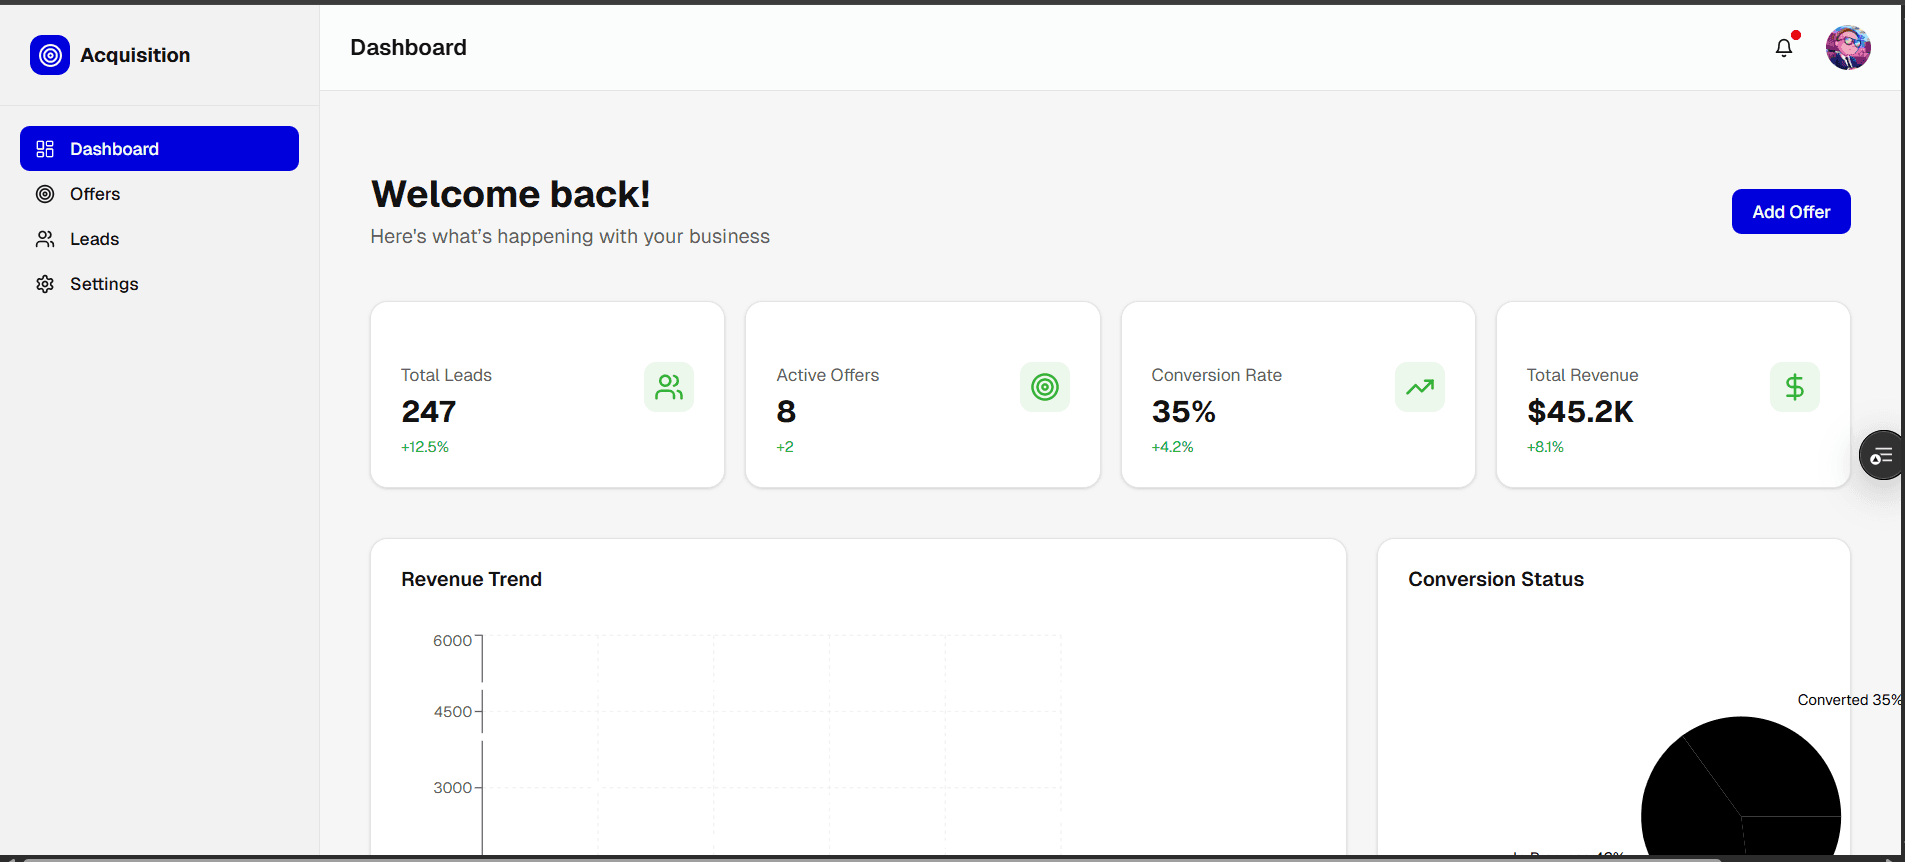Click the Add Offer button
The image size is (1905, 862).
click(1790, 211)
